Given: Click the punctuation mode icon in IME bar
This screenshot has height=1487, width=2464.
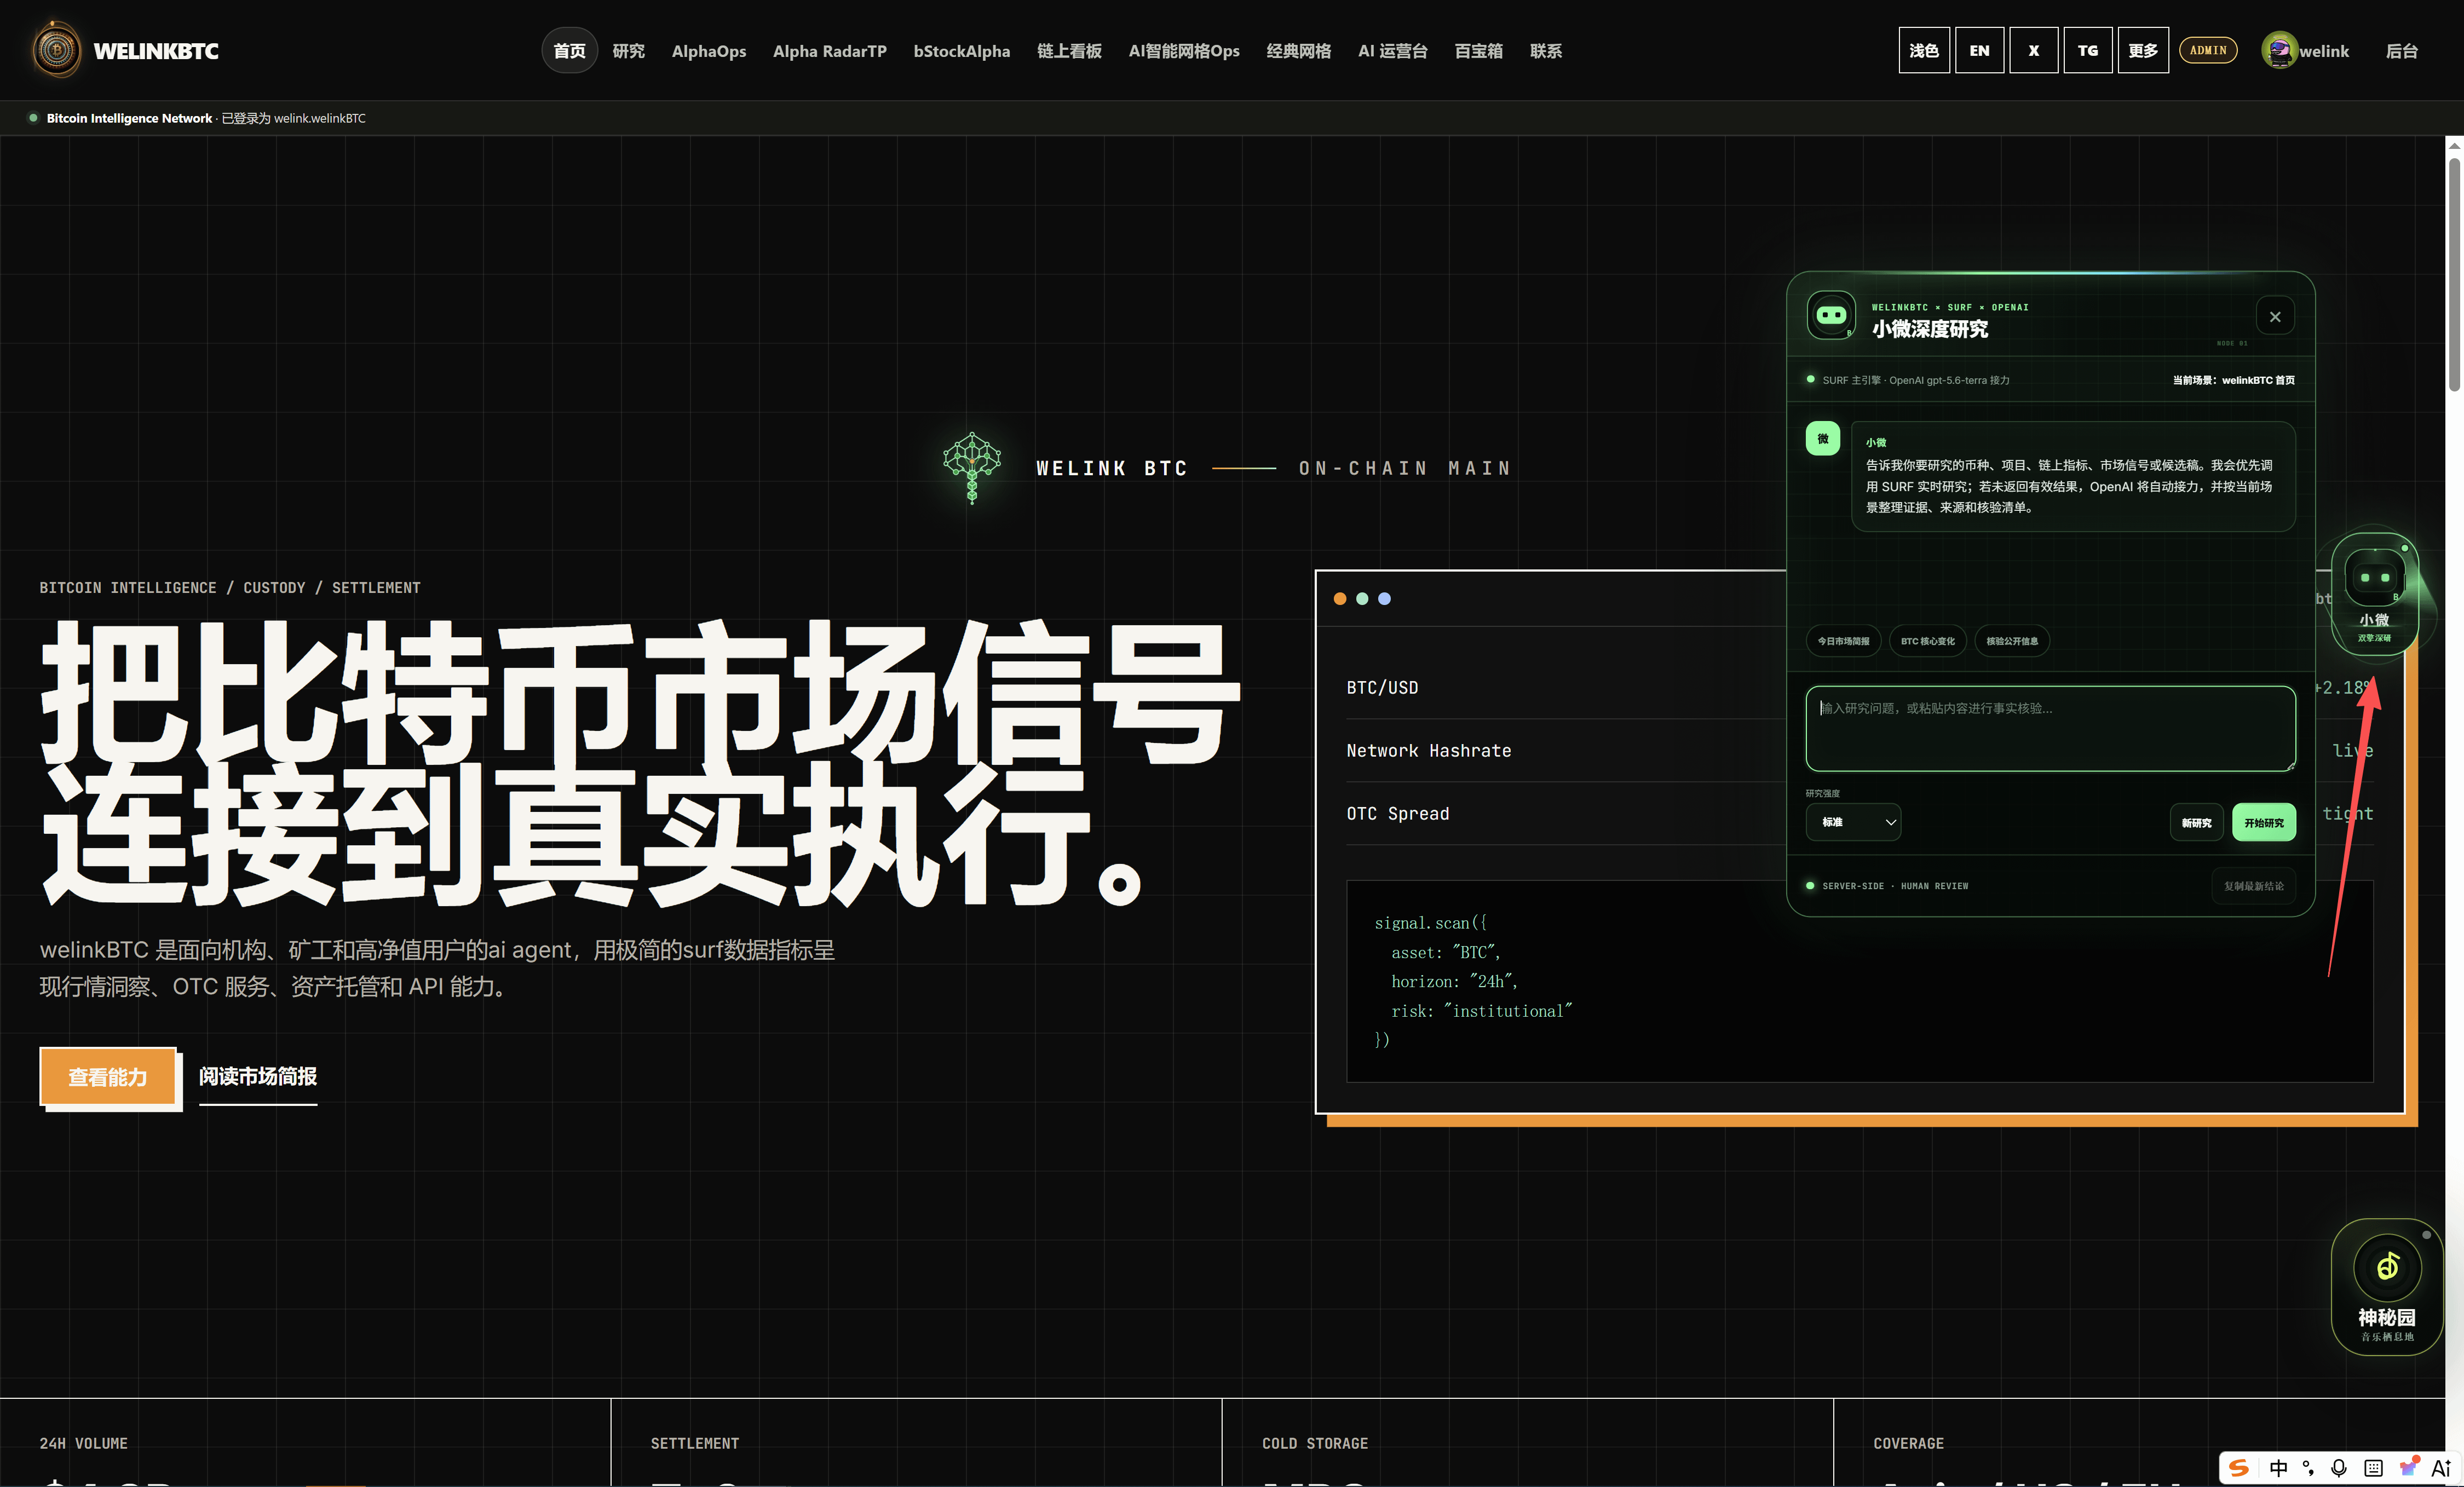Looking at the screenshot, I should pos(2308,1467).
